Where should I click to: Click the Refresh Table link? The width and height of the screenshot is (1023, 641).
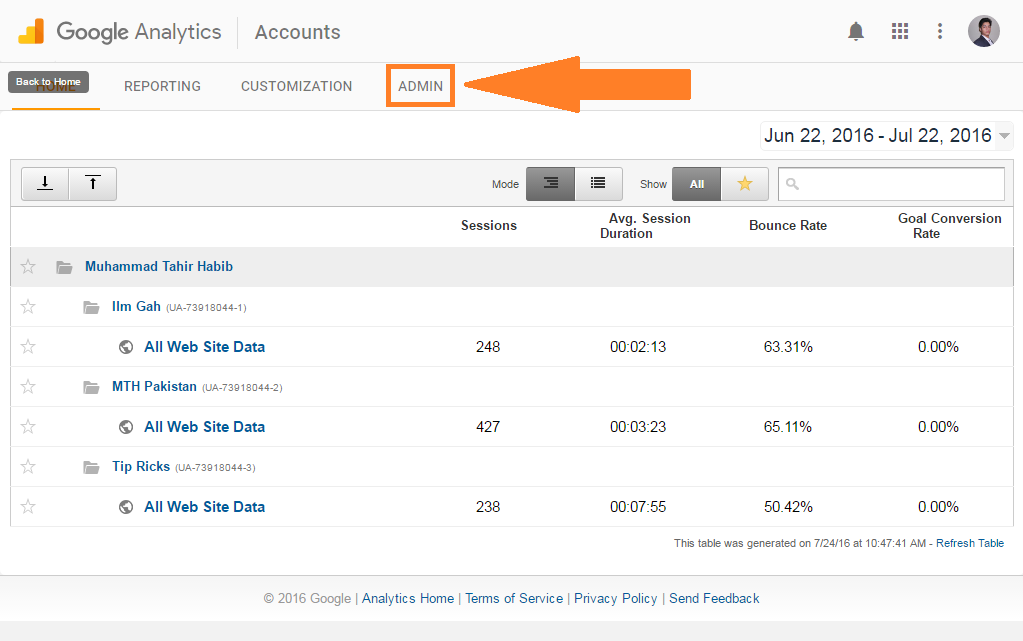tap(970, 543)
